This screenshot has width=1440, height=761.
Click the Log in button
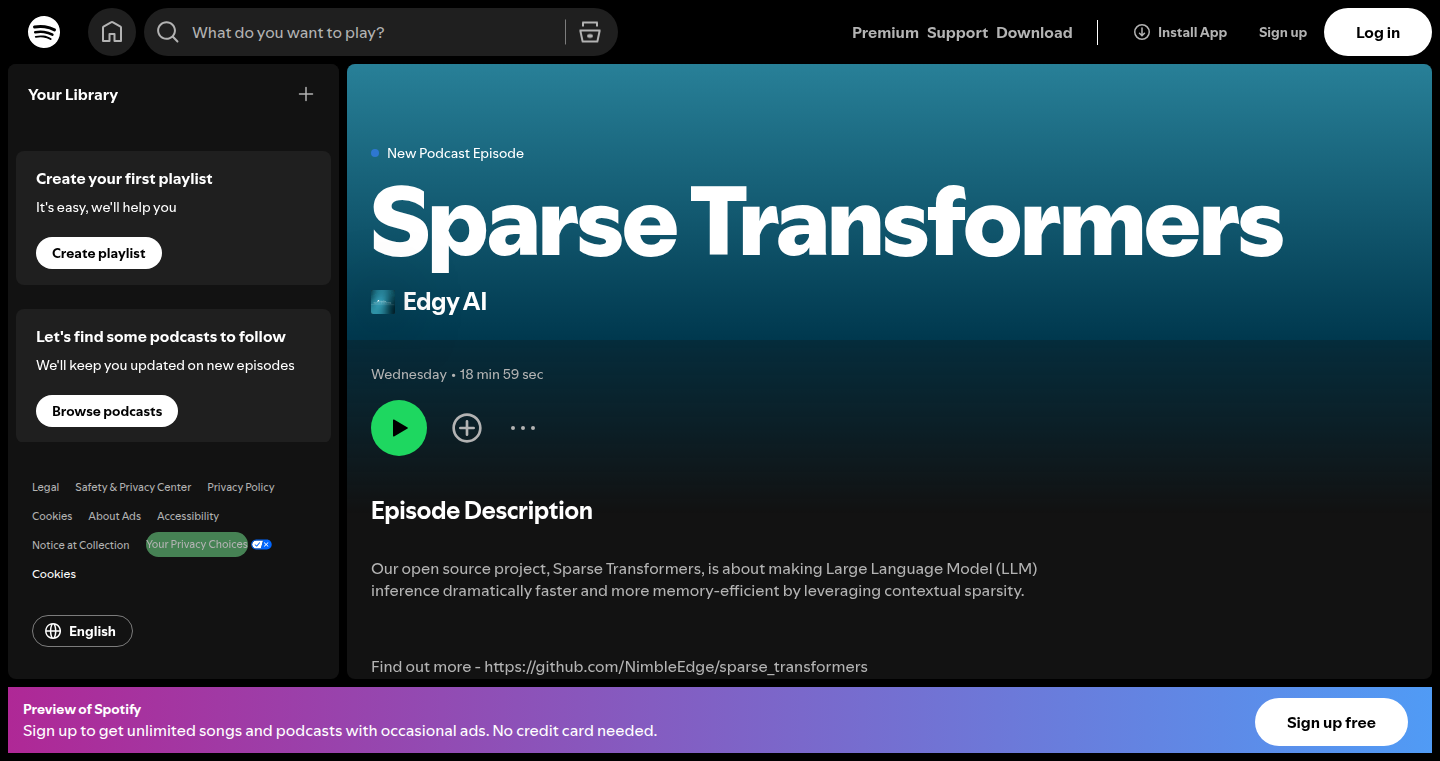[1378, 32]
